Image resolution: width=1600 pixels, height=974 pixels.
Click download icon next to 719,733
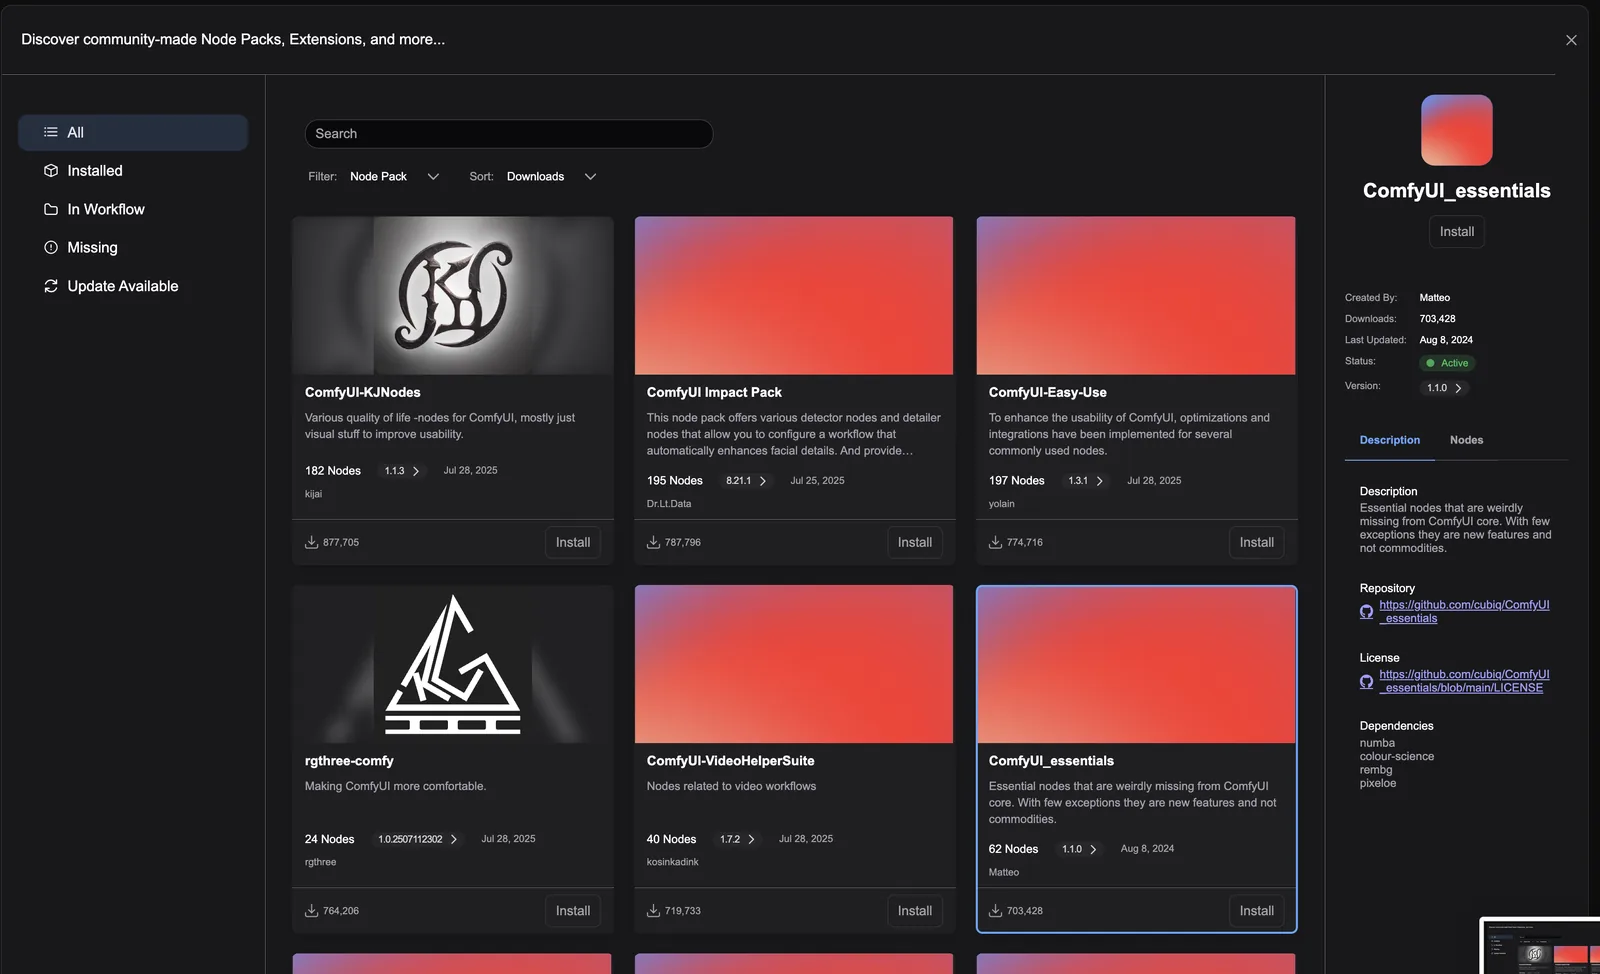tap(653, 910)
